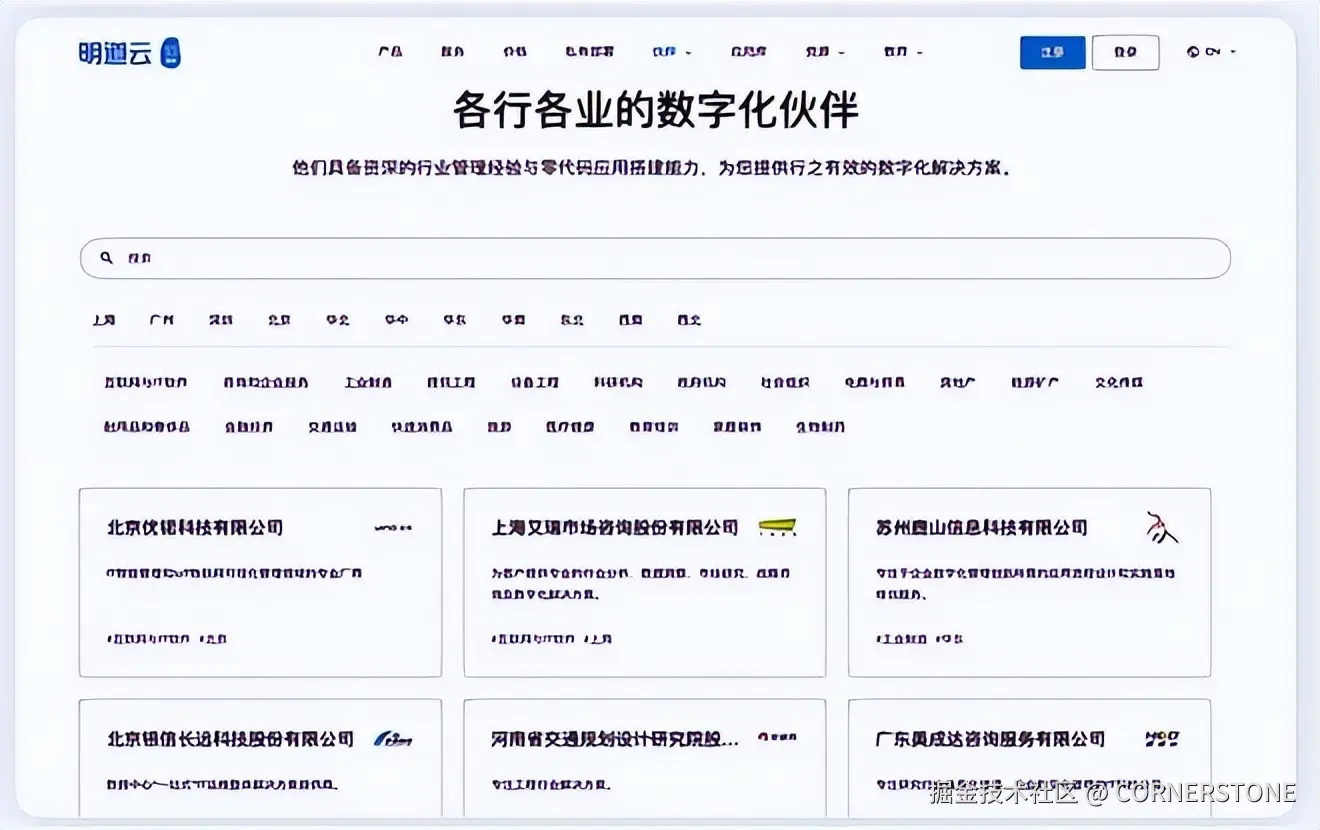
Task: Filter partners by city 上海
Action: 104,320
